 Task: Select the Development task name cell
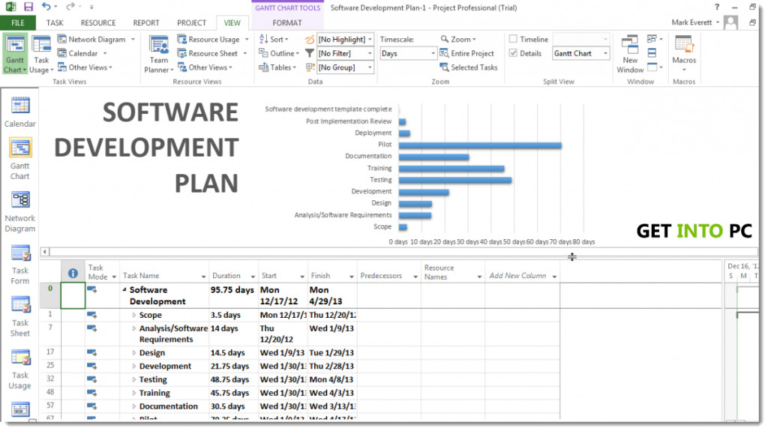(x=165, y=366)
